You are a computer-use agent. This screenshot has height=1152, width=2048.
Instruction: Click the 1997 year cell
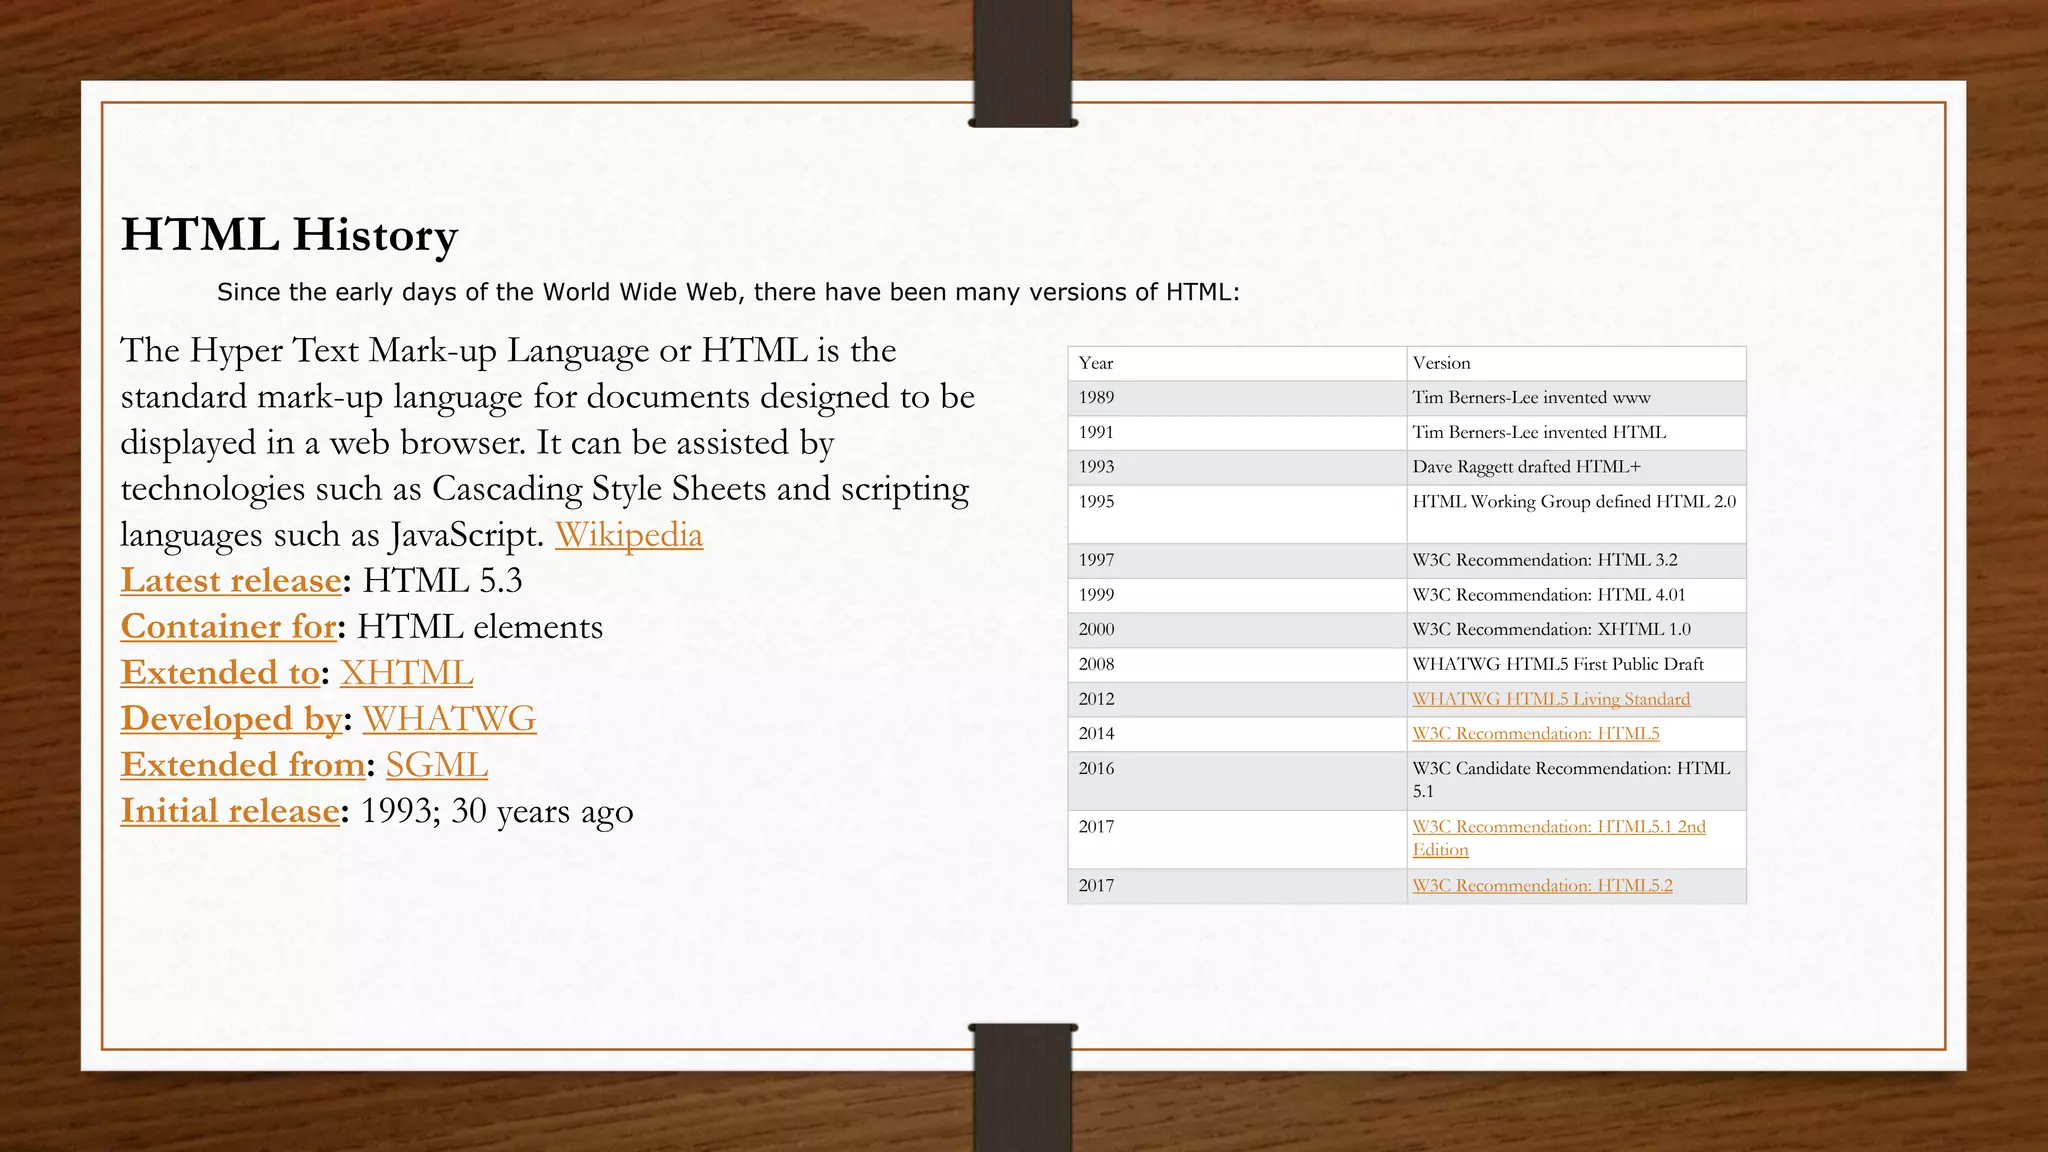pos(1237,561)
